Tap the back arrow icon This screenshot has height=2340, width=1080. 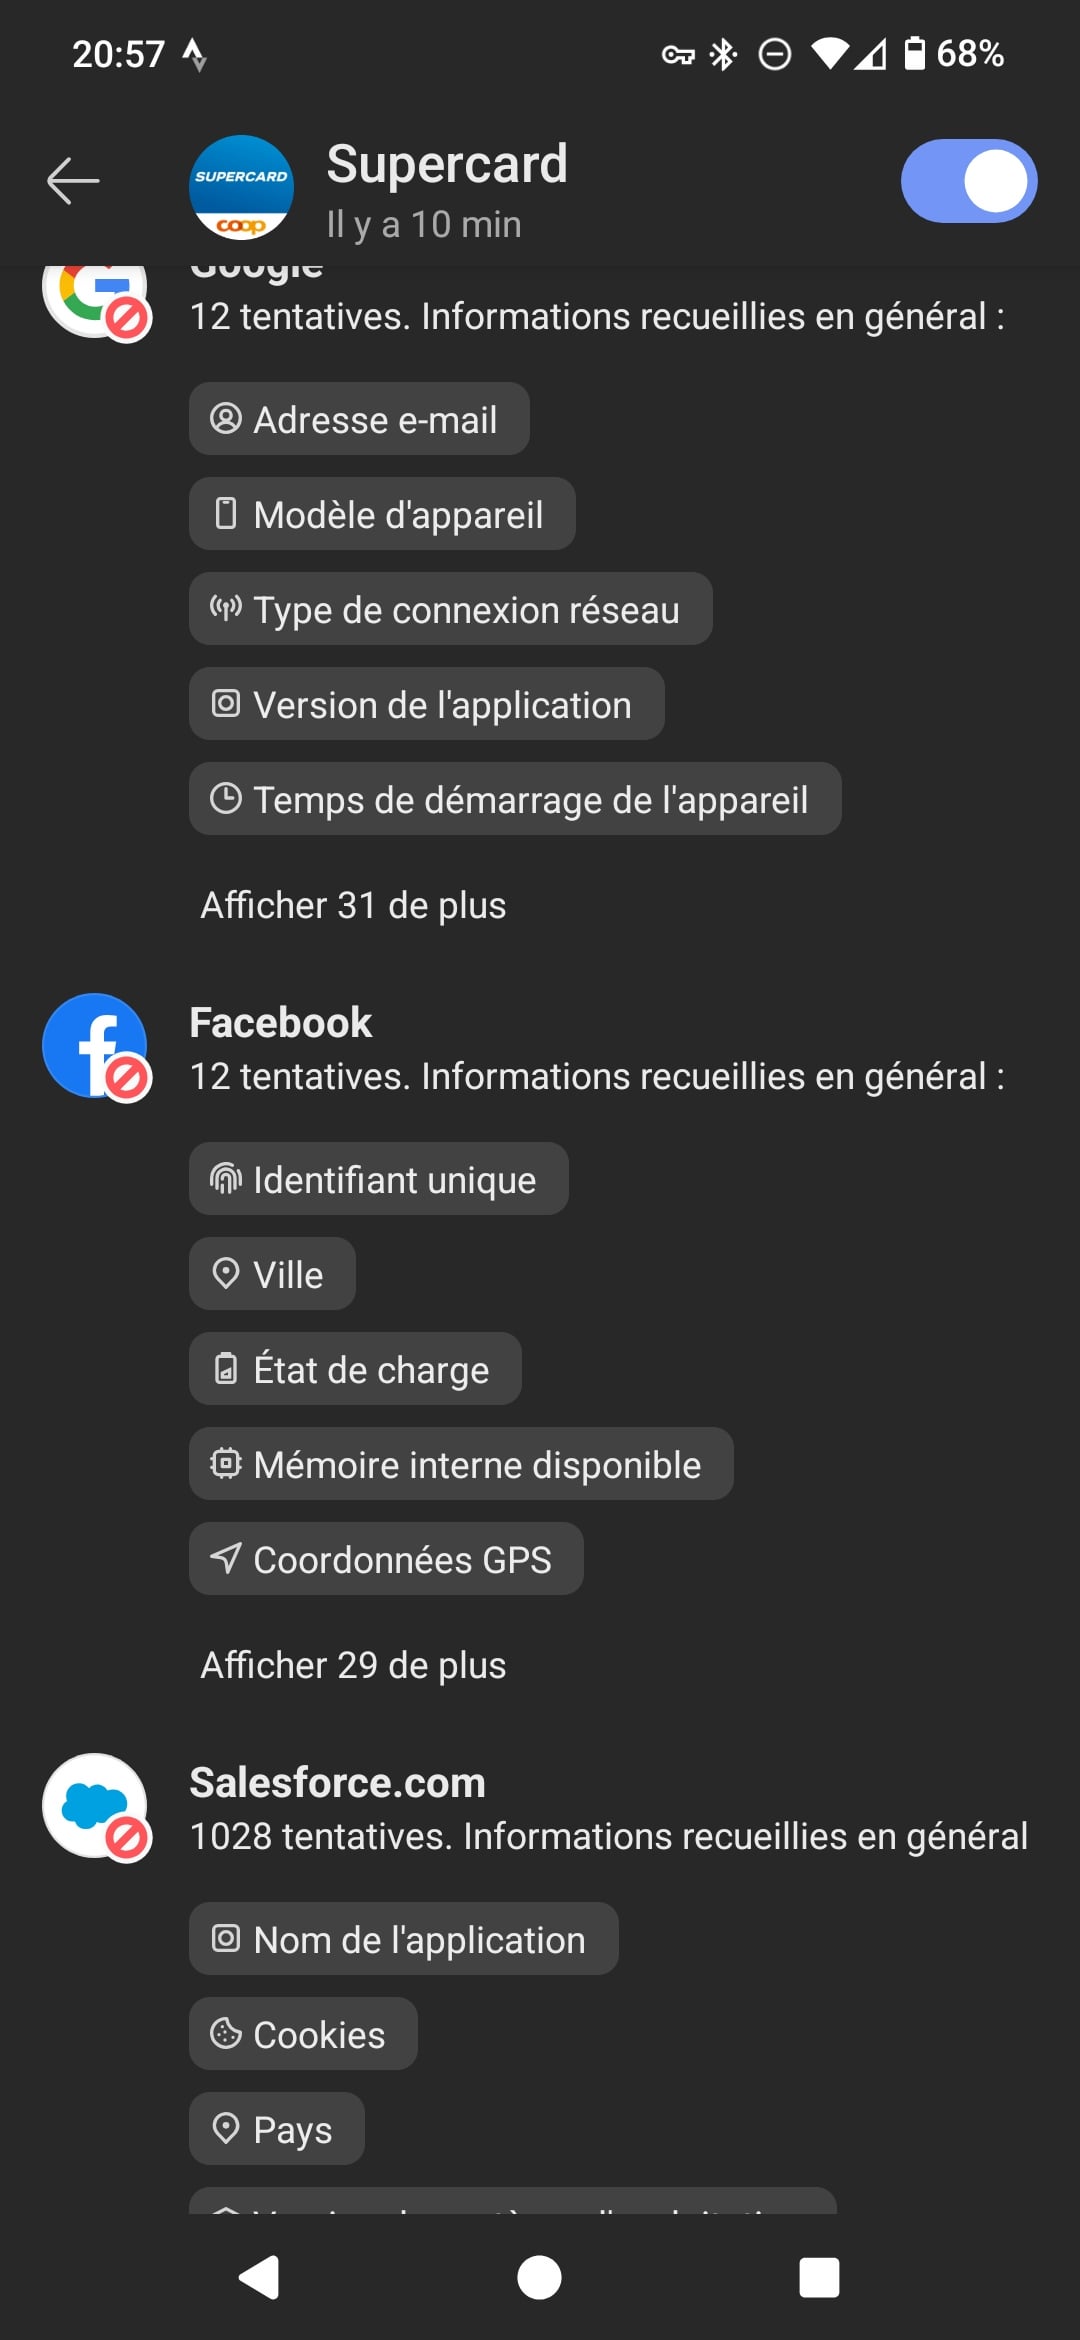coord(73,181)
